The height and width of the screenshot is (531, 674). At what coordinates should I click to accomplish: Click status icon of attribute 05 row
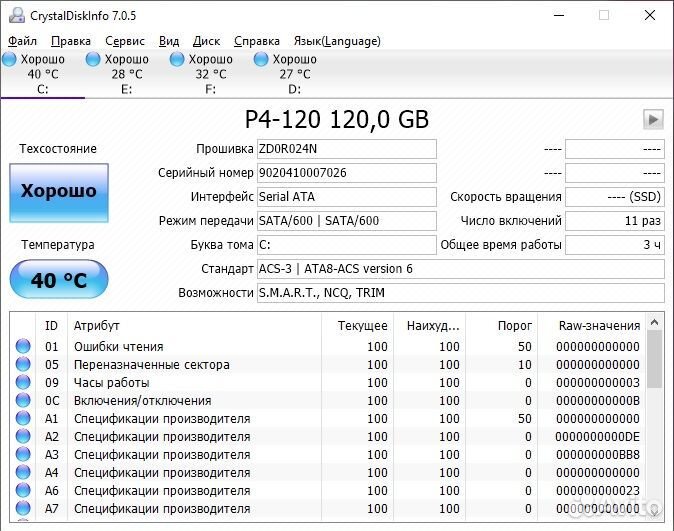click(x=23, y=364)
